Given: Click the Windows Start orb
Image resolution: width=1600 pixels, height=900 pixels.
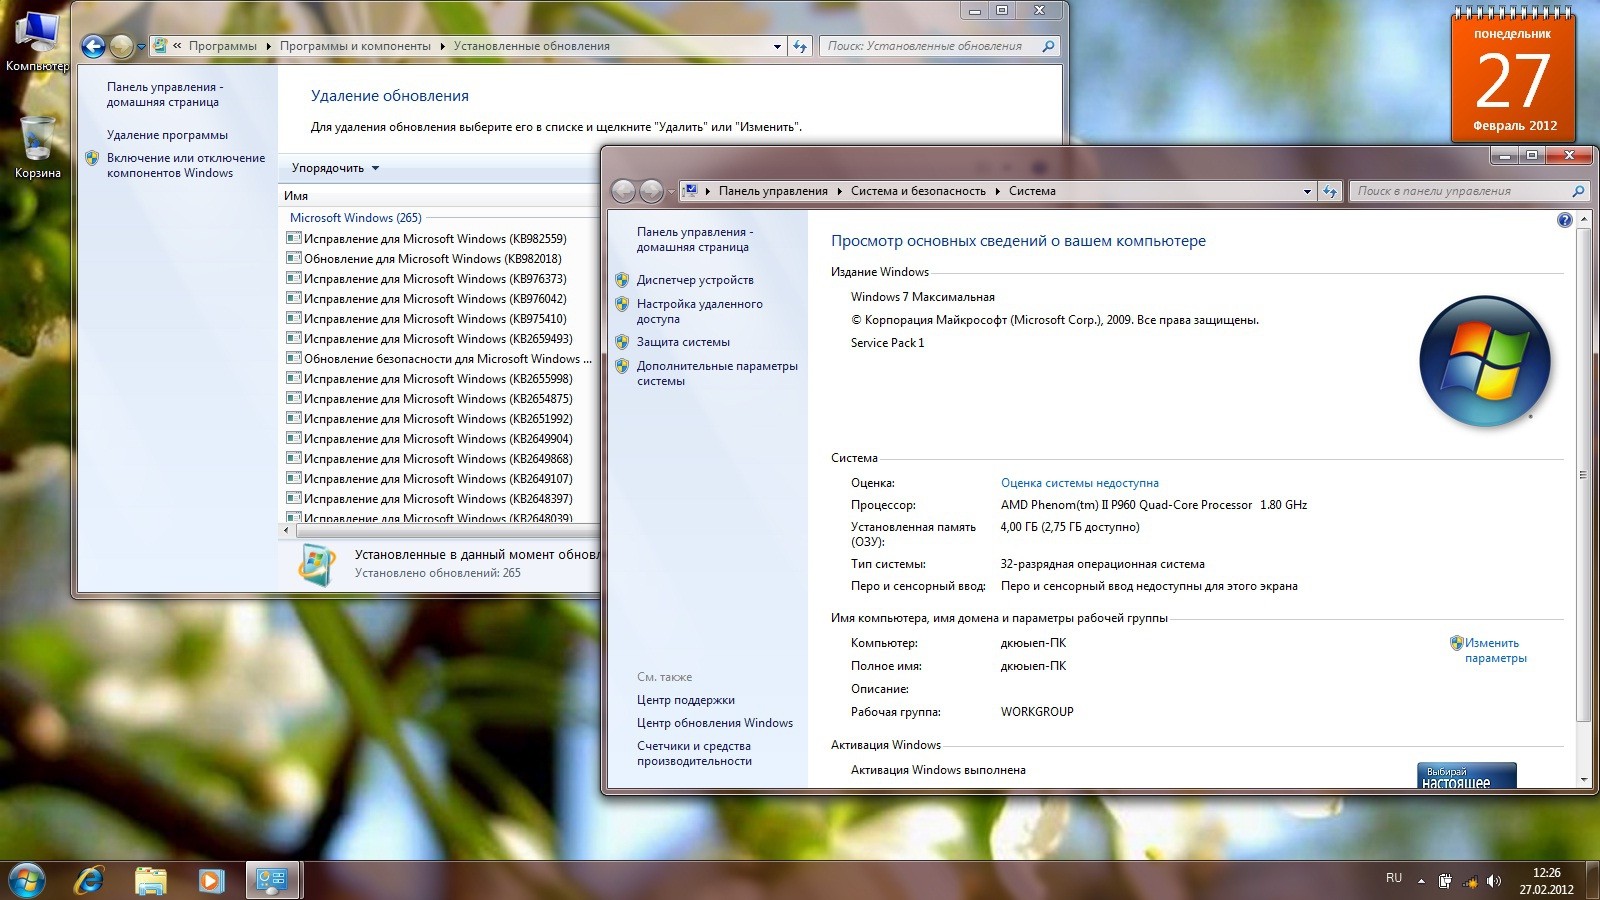Looking at the screenshot, I should click(27, 880).
